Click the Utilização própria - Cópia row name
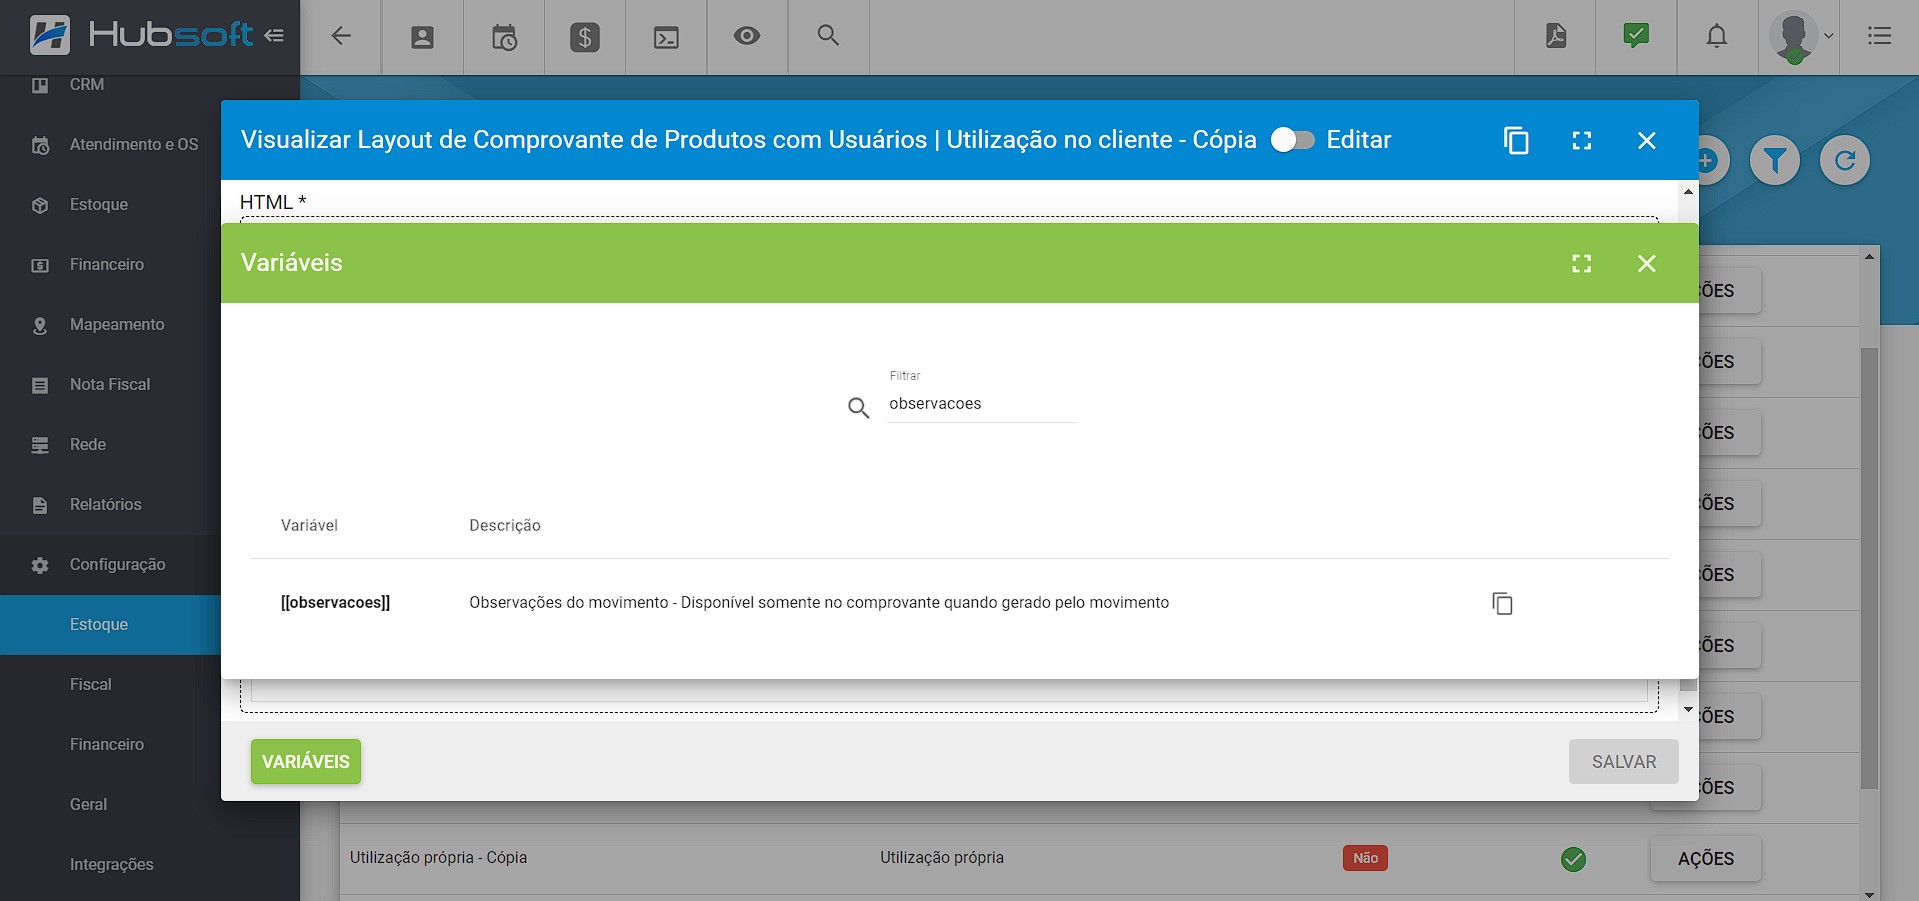 point(438,858)
